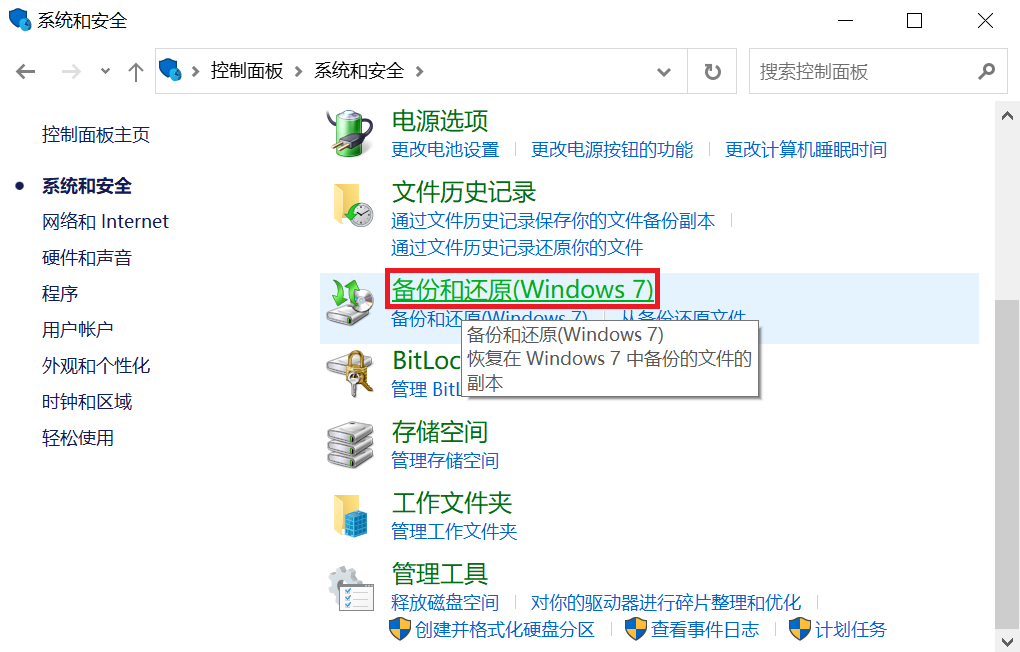Select 网络和 Internet in sidebar

105,222
